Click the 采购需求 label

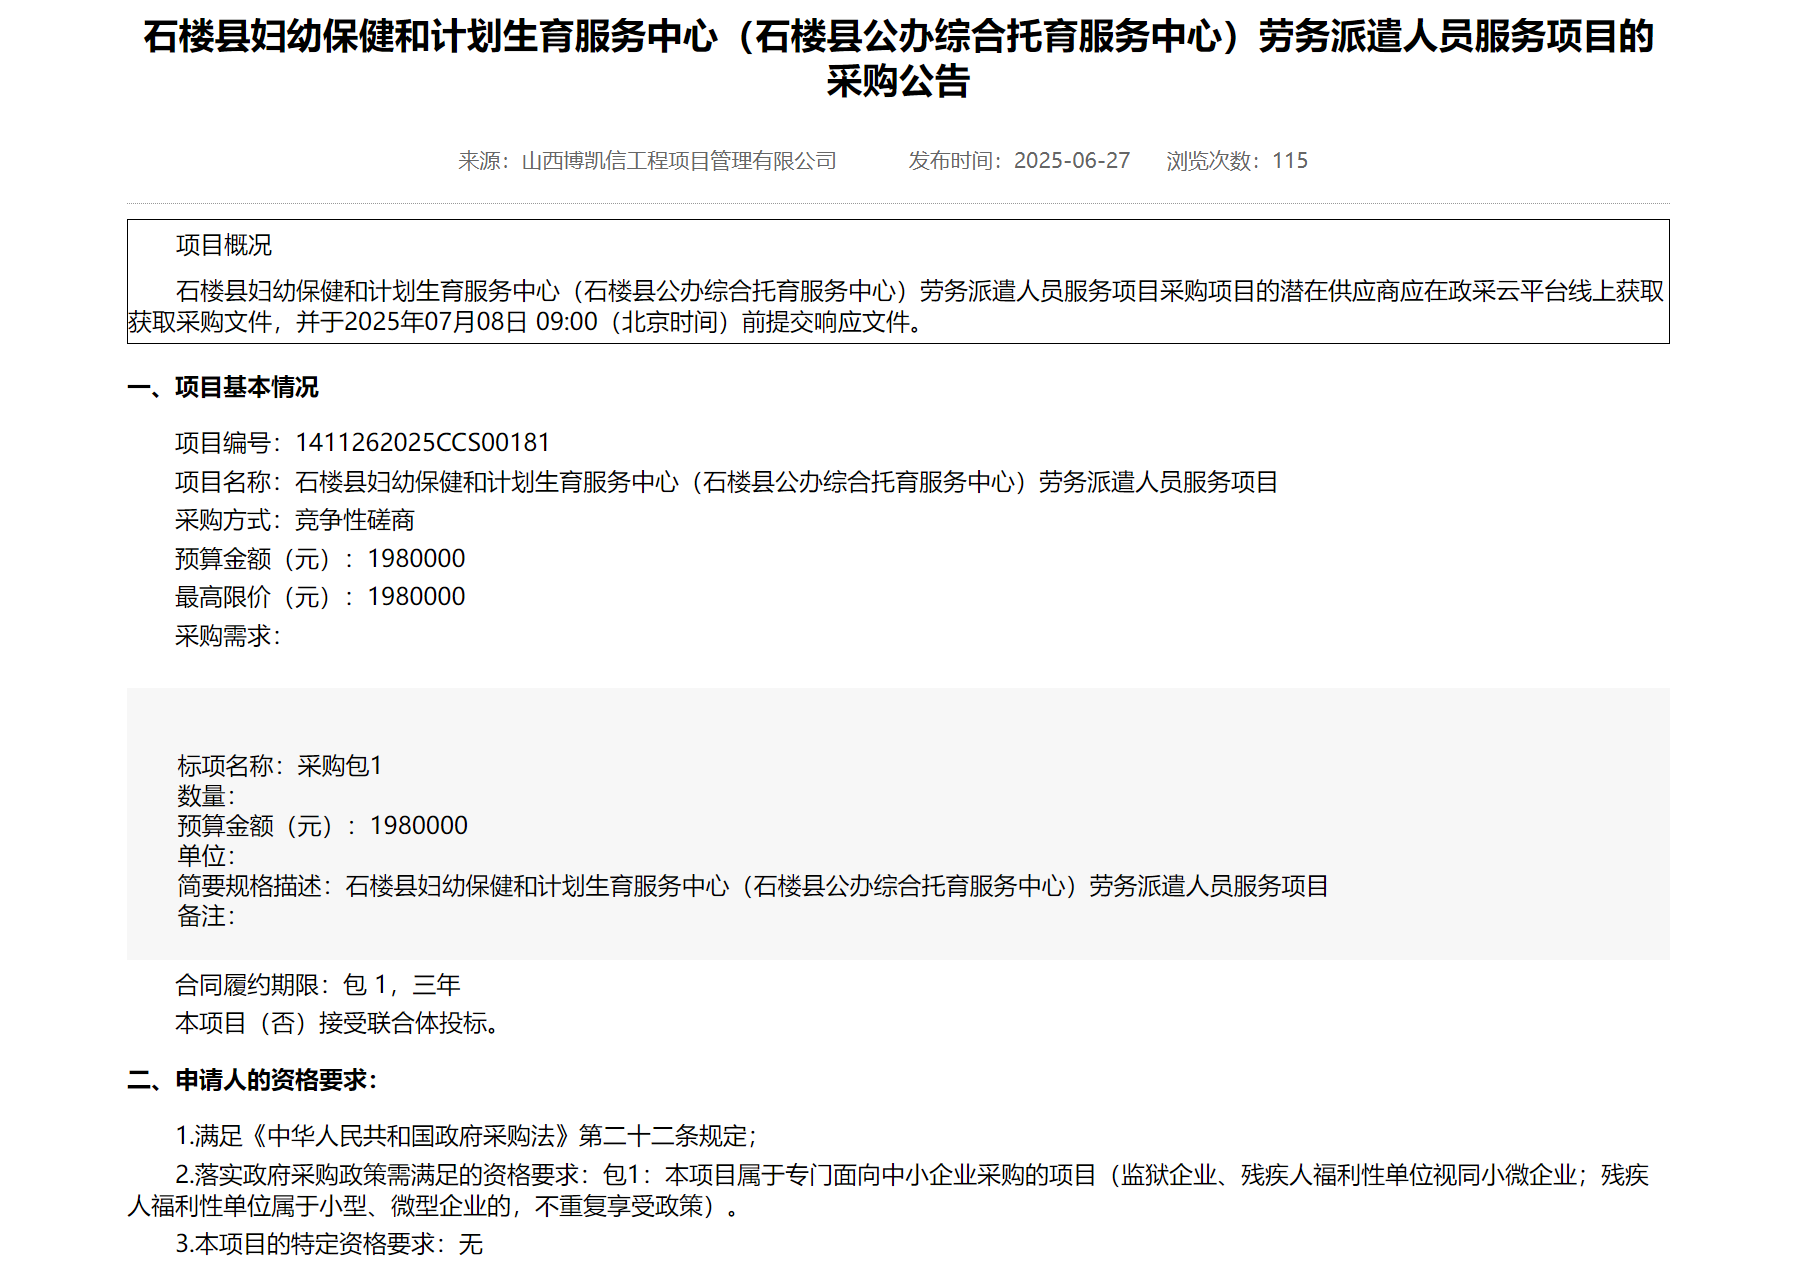(228, 636)
